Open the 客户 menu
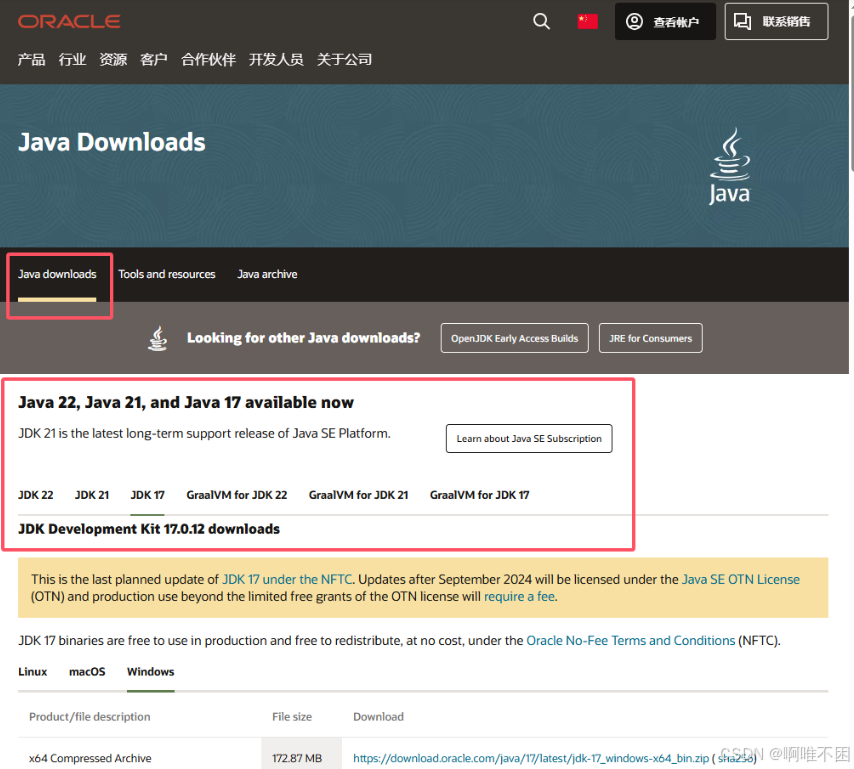This screenshot has height=769, width=854. pos(154,59)
